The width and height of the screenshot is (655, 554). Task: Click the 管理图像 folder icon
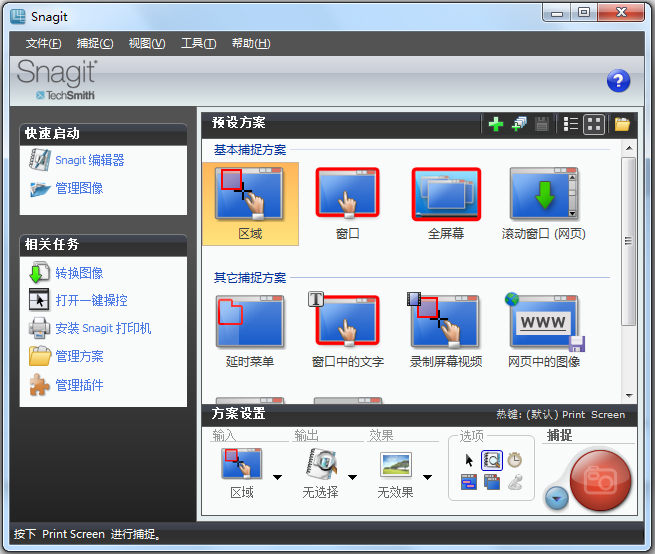tap(40, 189)
